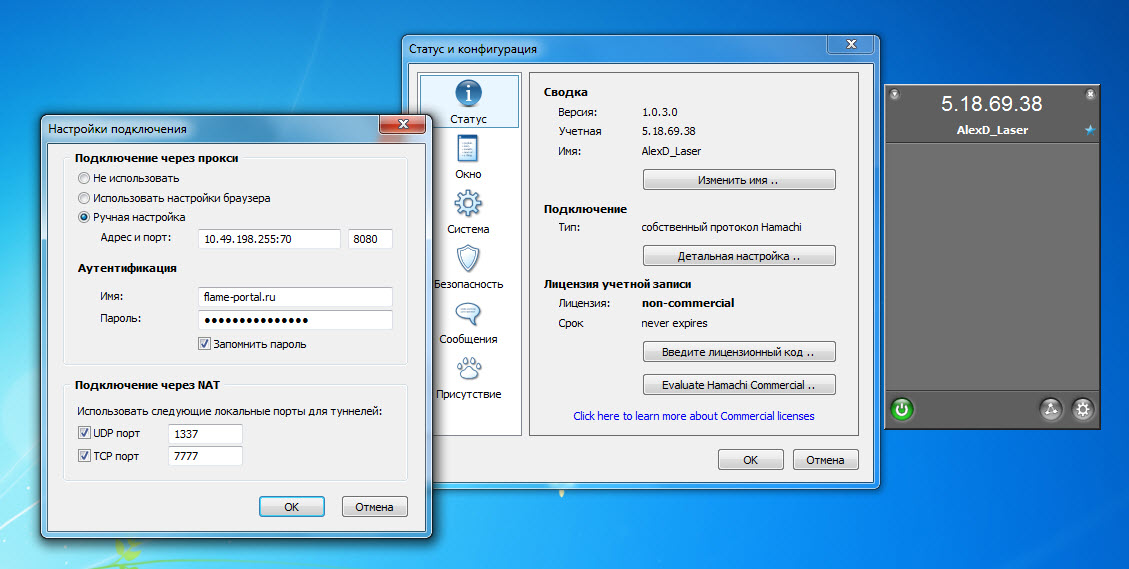
Task: Click the blue star next to AlexD_Laser
Action: click(1090, 130)
